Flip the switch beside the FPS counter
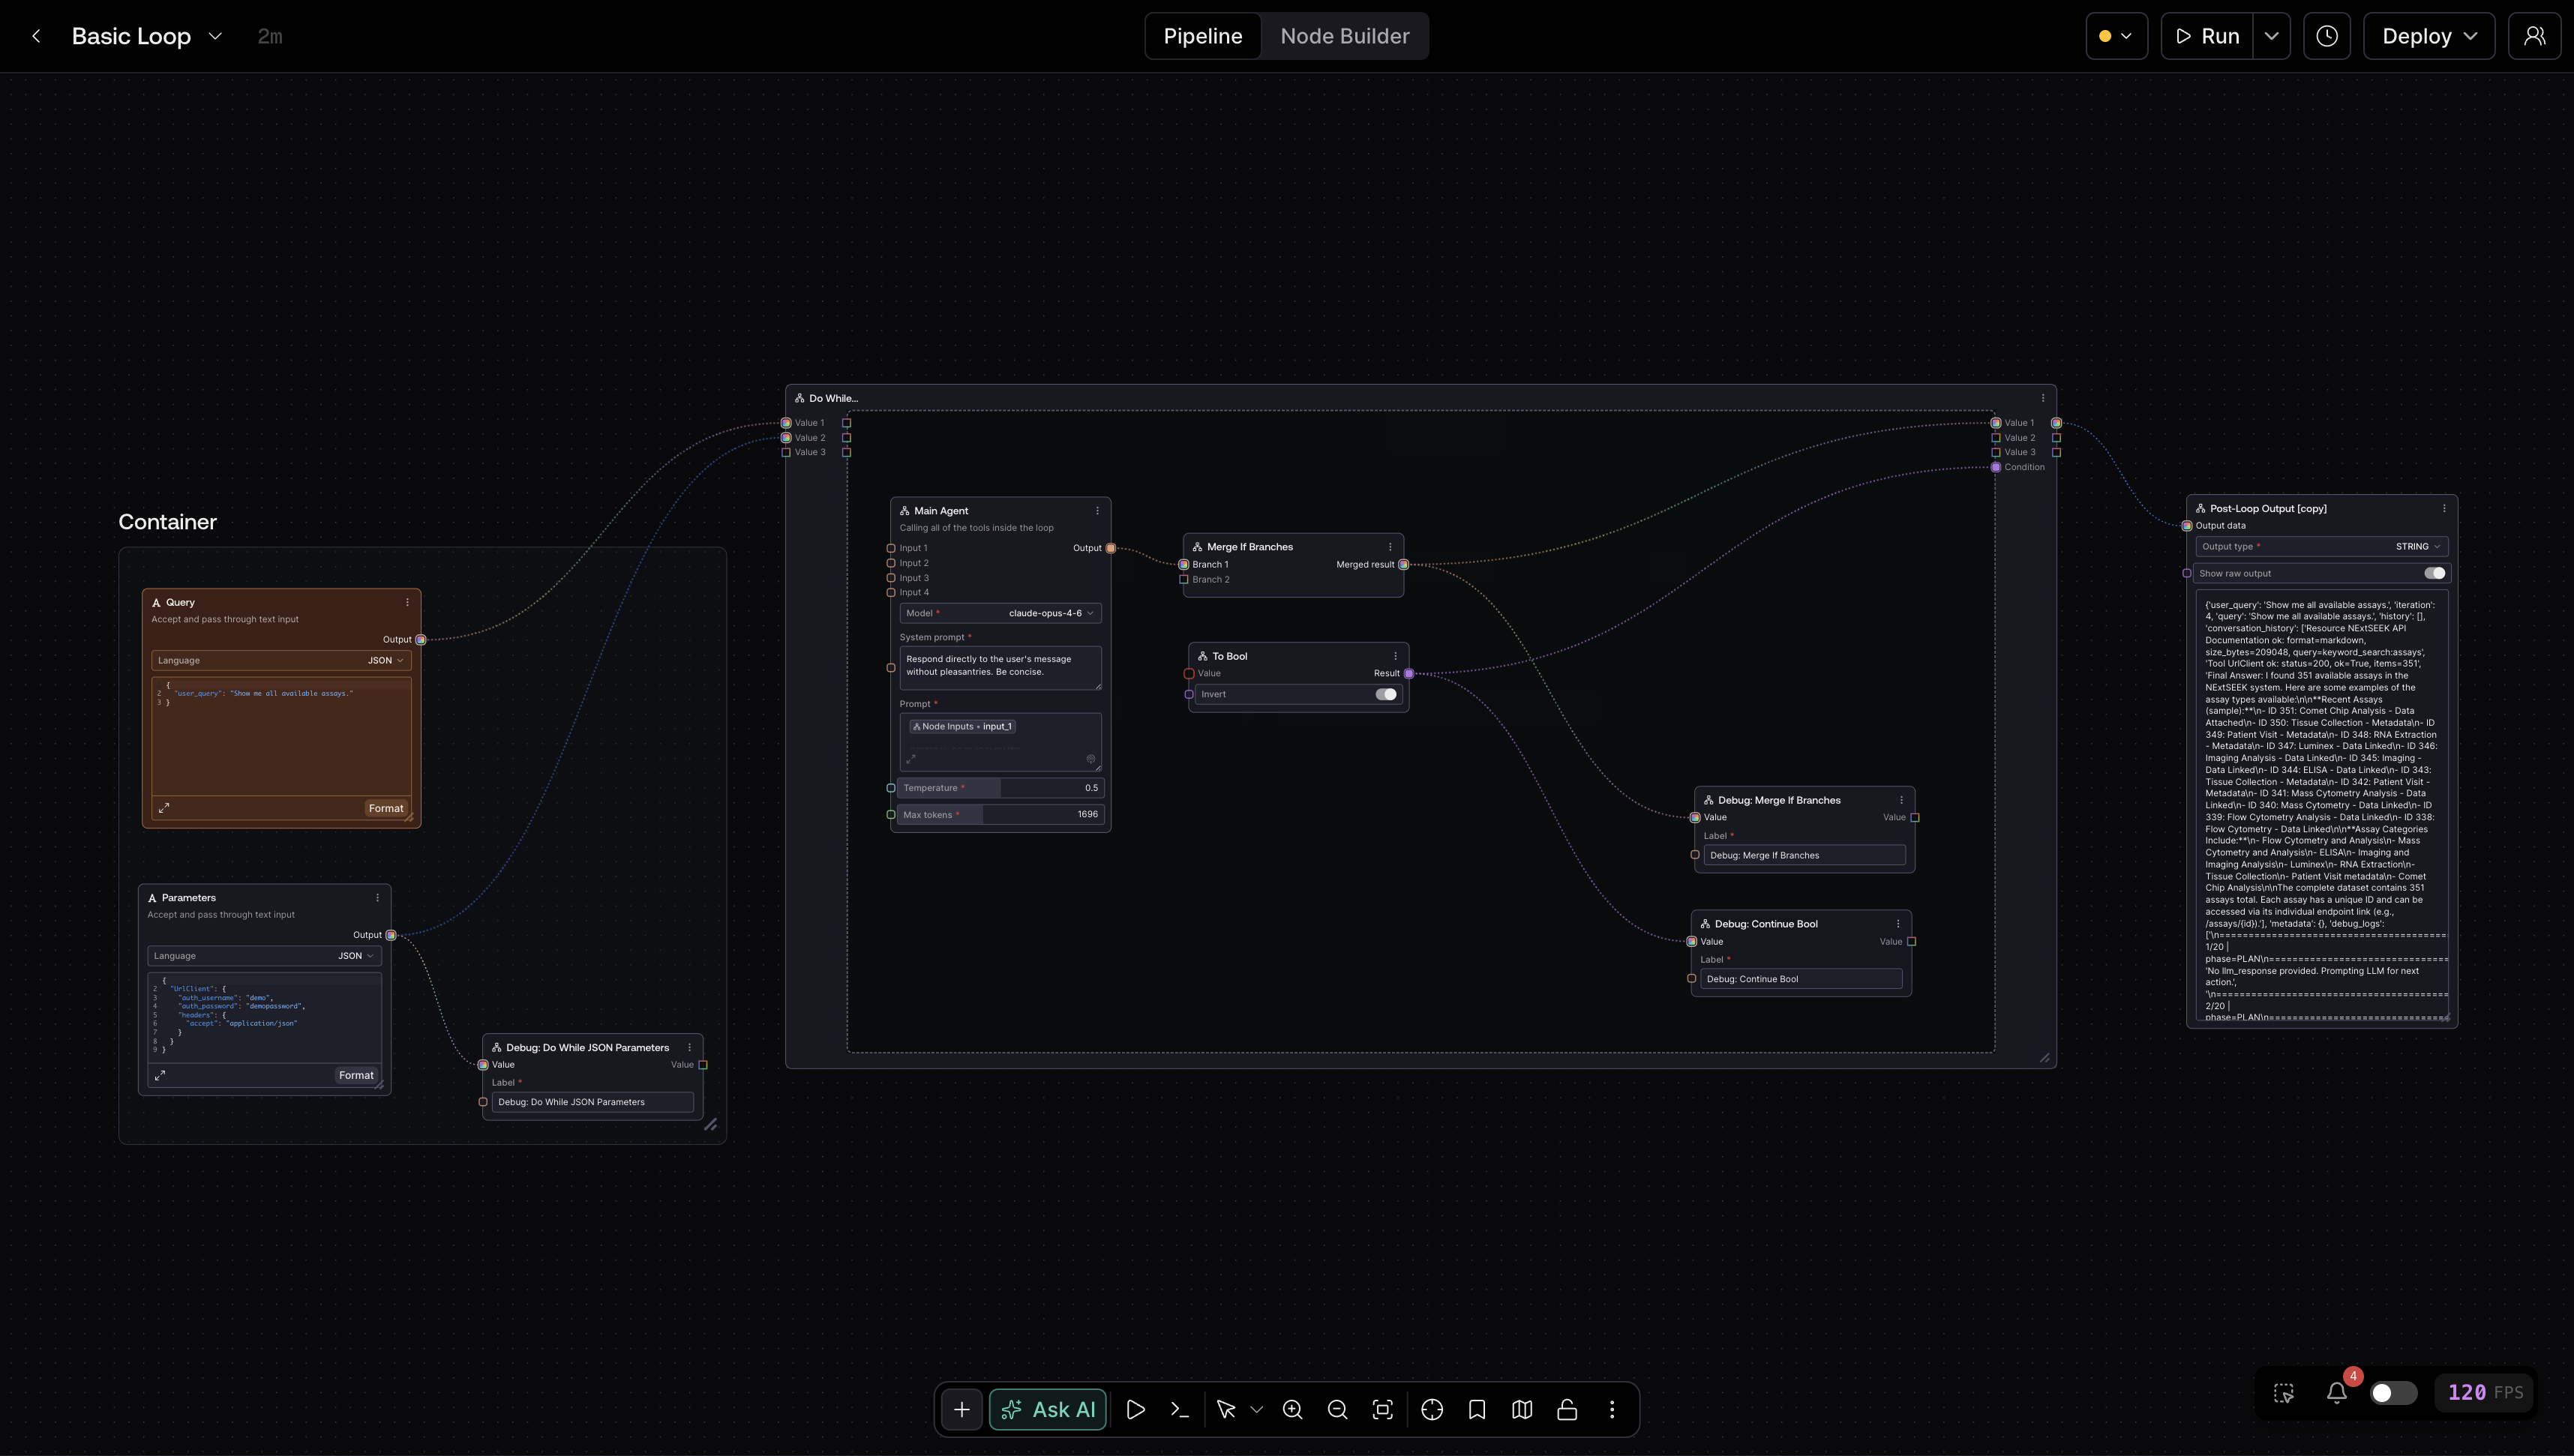 (x=2393, y=1393)
